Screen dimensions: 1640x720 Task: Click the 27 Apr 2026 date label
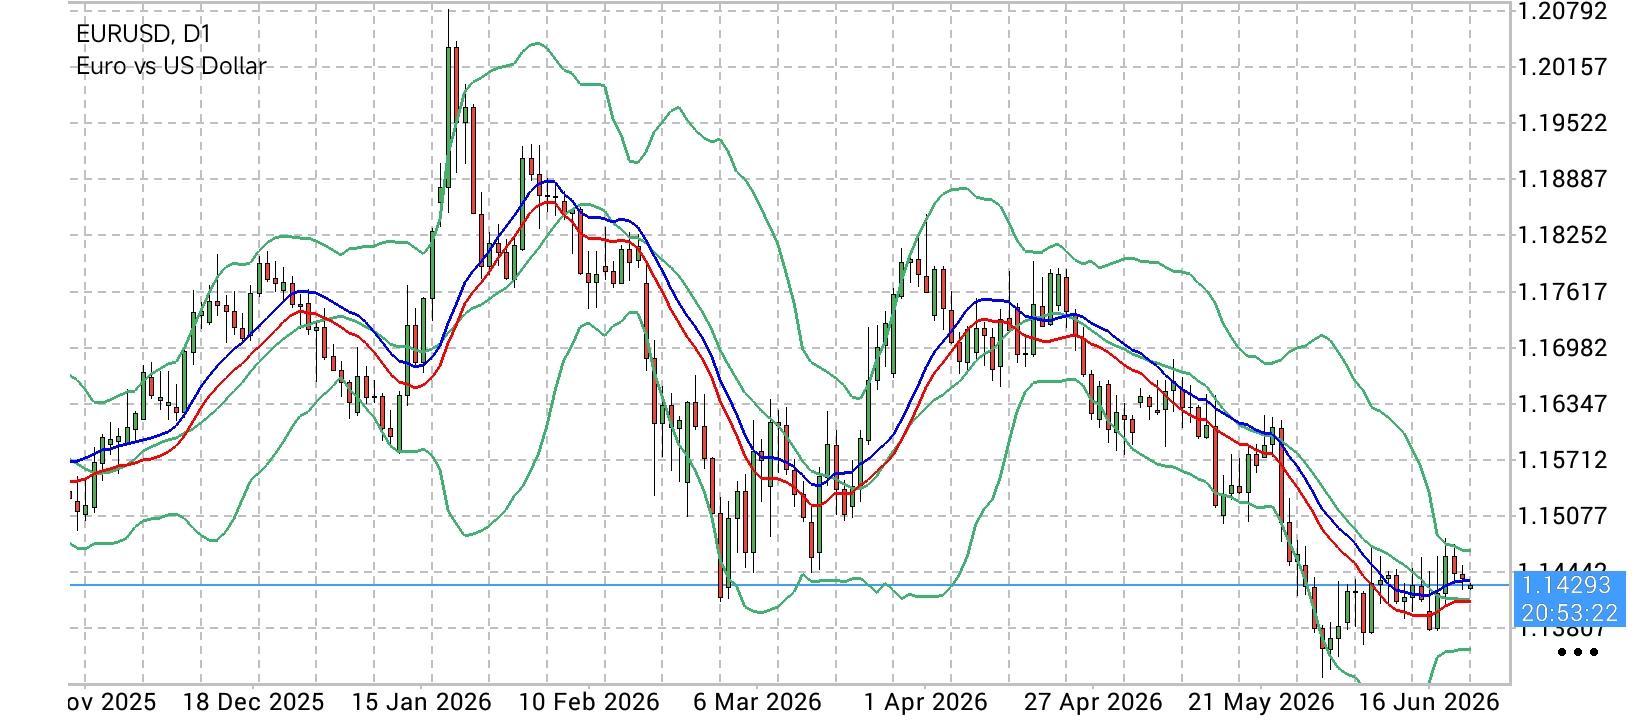point(1093,702)
